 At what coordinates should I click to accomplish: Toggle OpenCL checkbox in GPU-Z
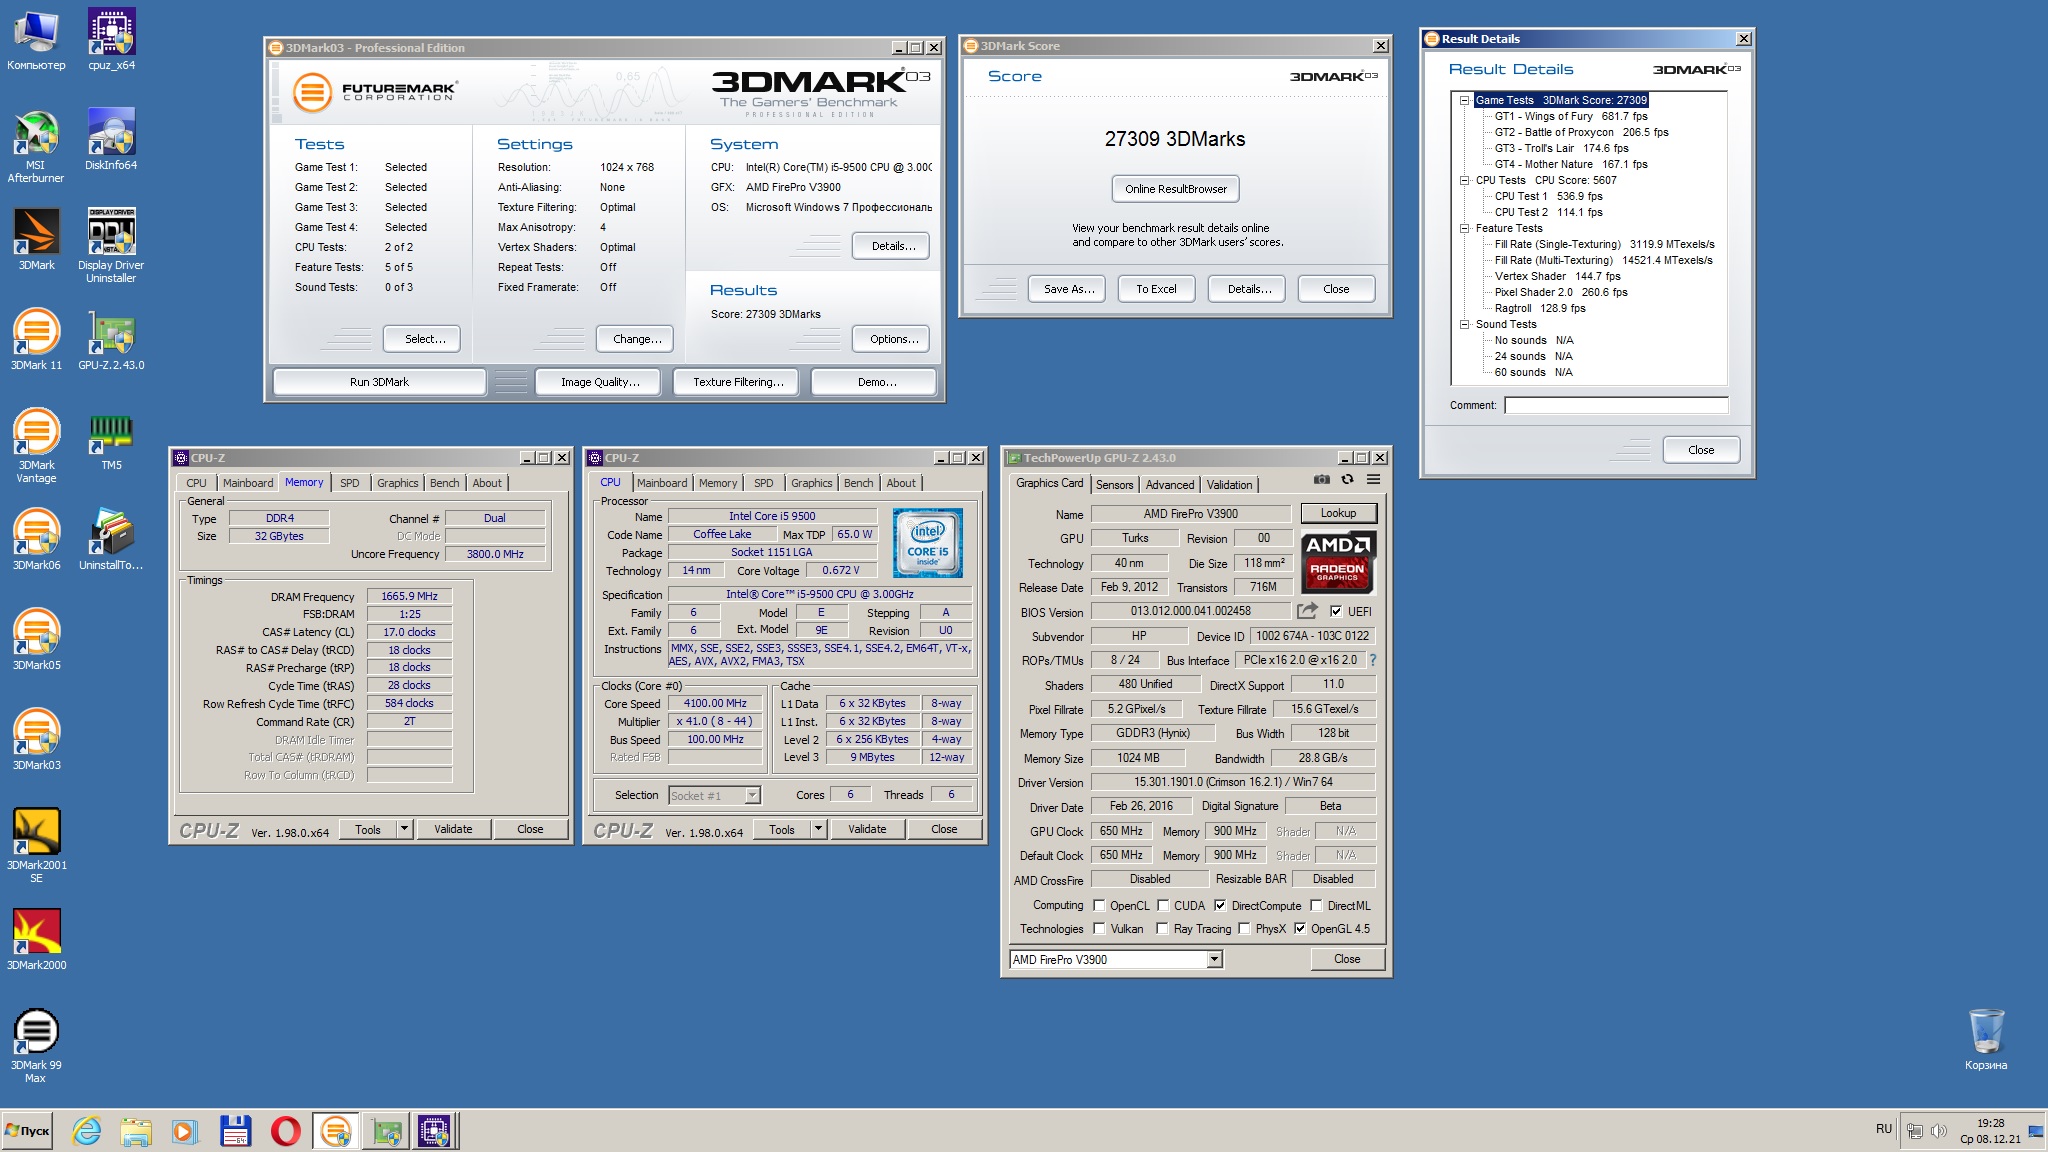[x=1099, y=906]
